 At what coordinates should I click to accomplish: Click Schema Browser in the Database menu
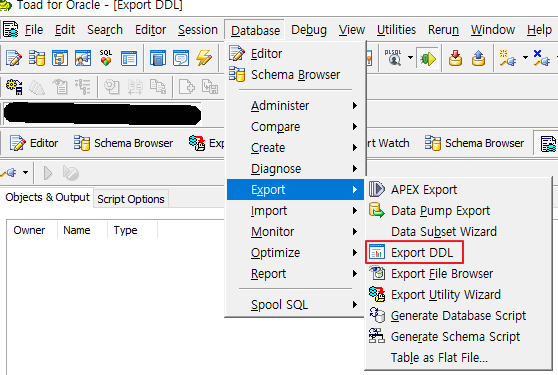[x=295, y=75]
